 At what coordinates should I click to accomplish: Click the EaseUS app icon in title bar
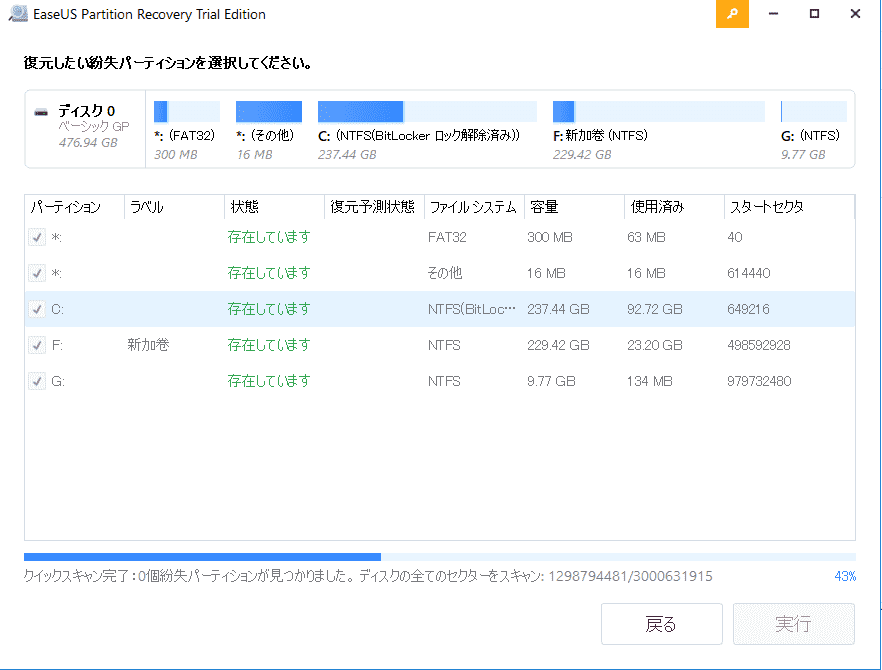click(x=14, y=15)
